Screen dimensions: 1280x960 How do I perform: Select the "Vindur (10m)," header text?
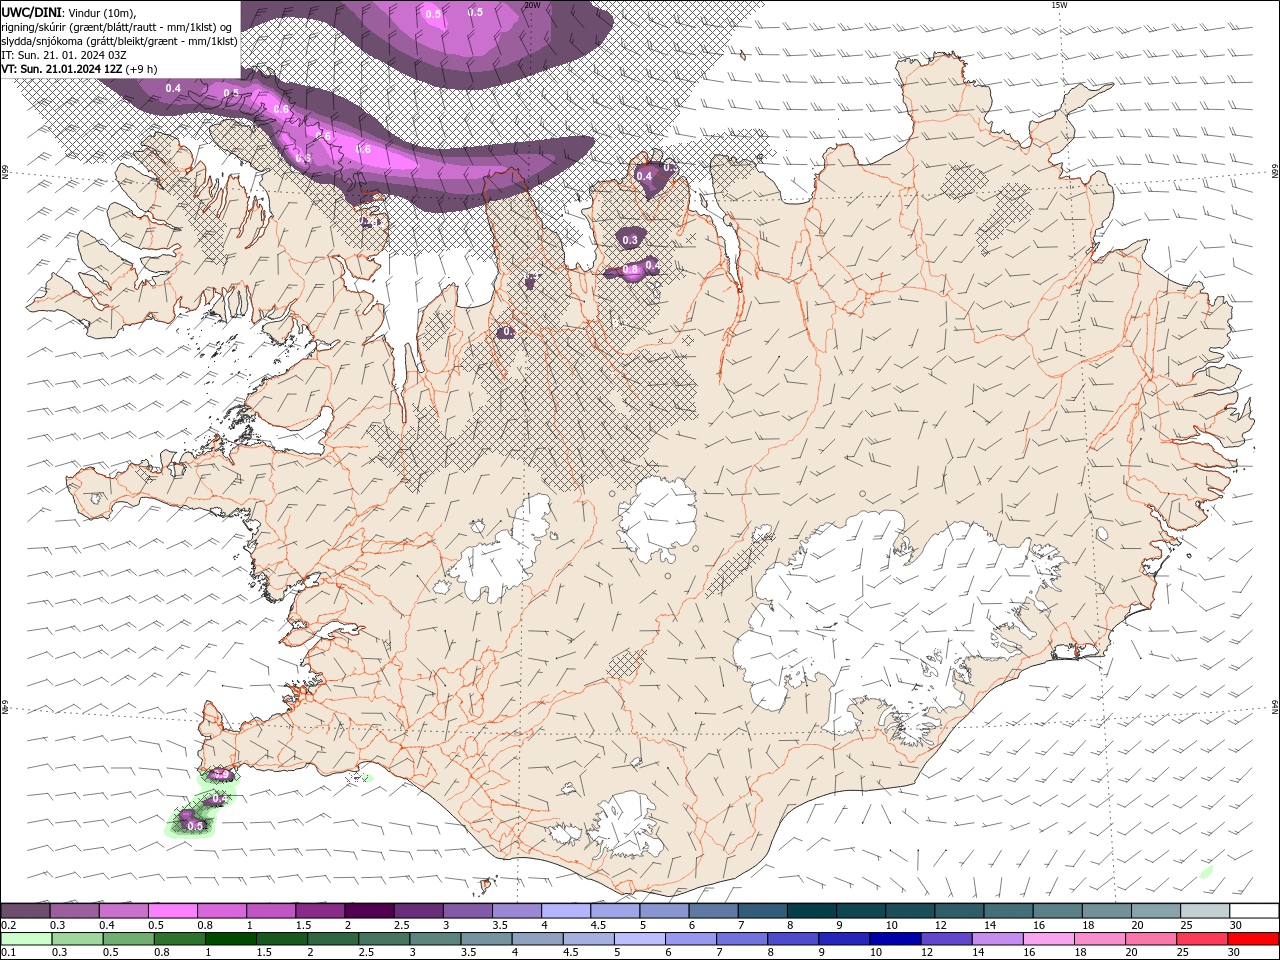point(101,12)
